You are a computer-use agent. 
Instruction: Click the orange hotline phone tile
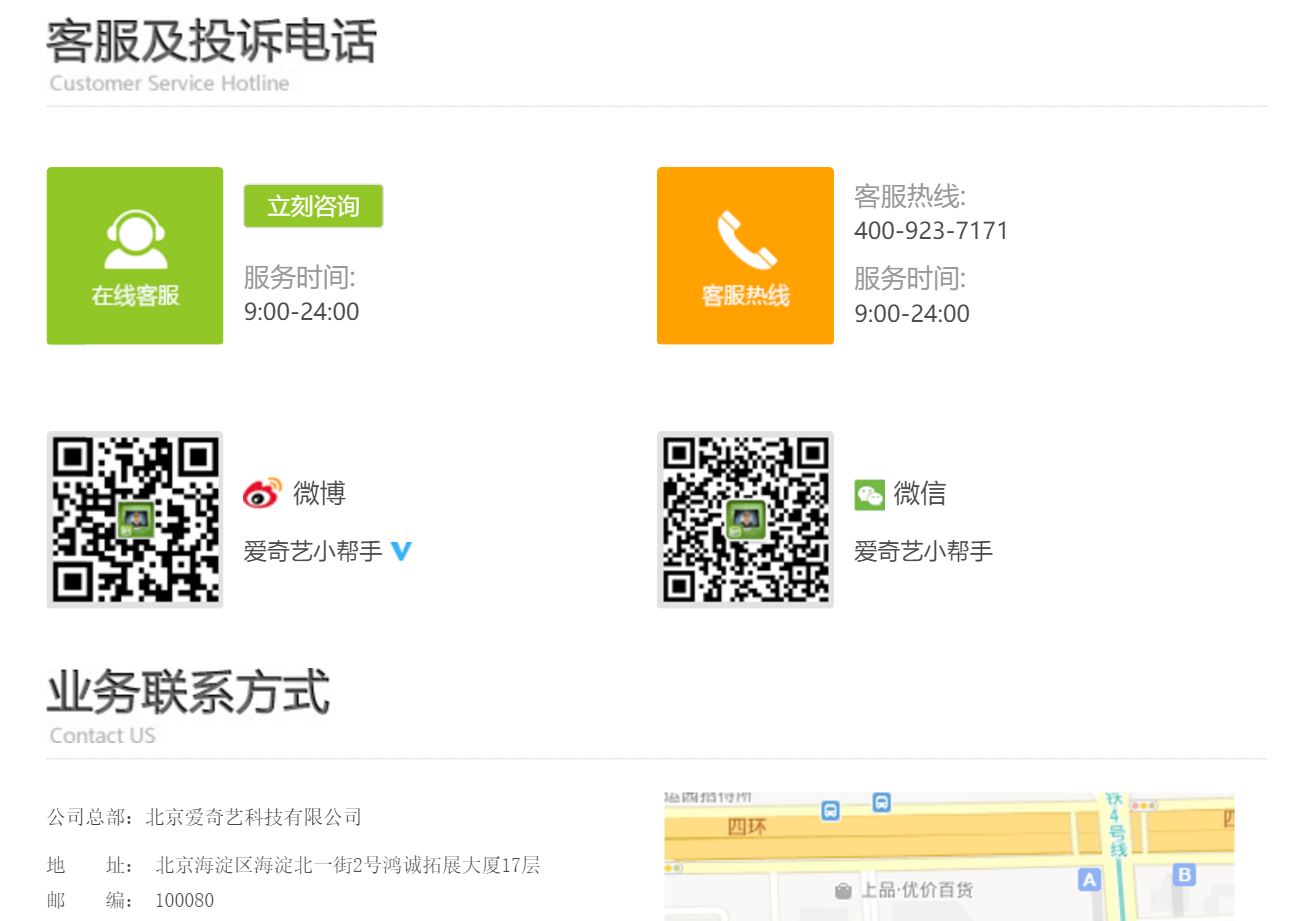[745, 256]
